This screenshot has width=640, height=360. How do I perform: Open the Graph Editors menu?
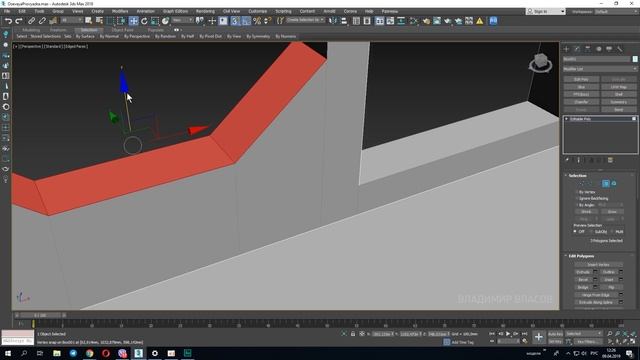click(x=175, y=11)
